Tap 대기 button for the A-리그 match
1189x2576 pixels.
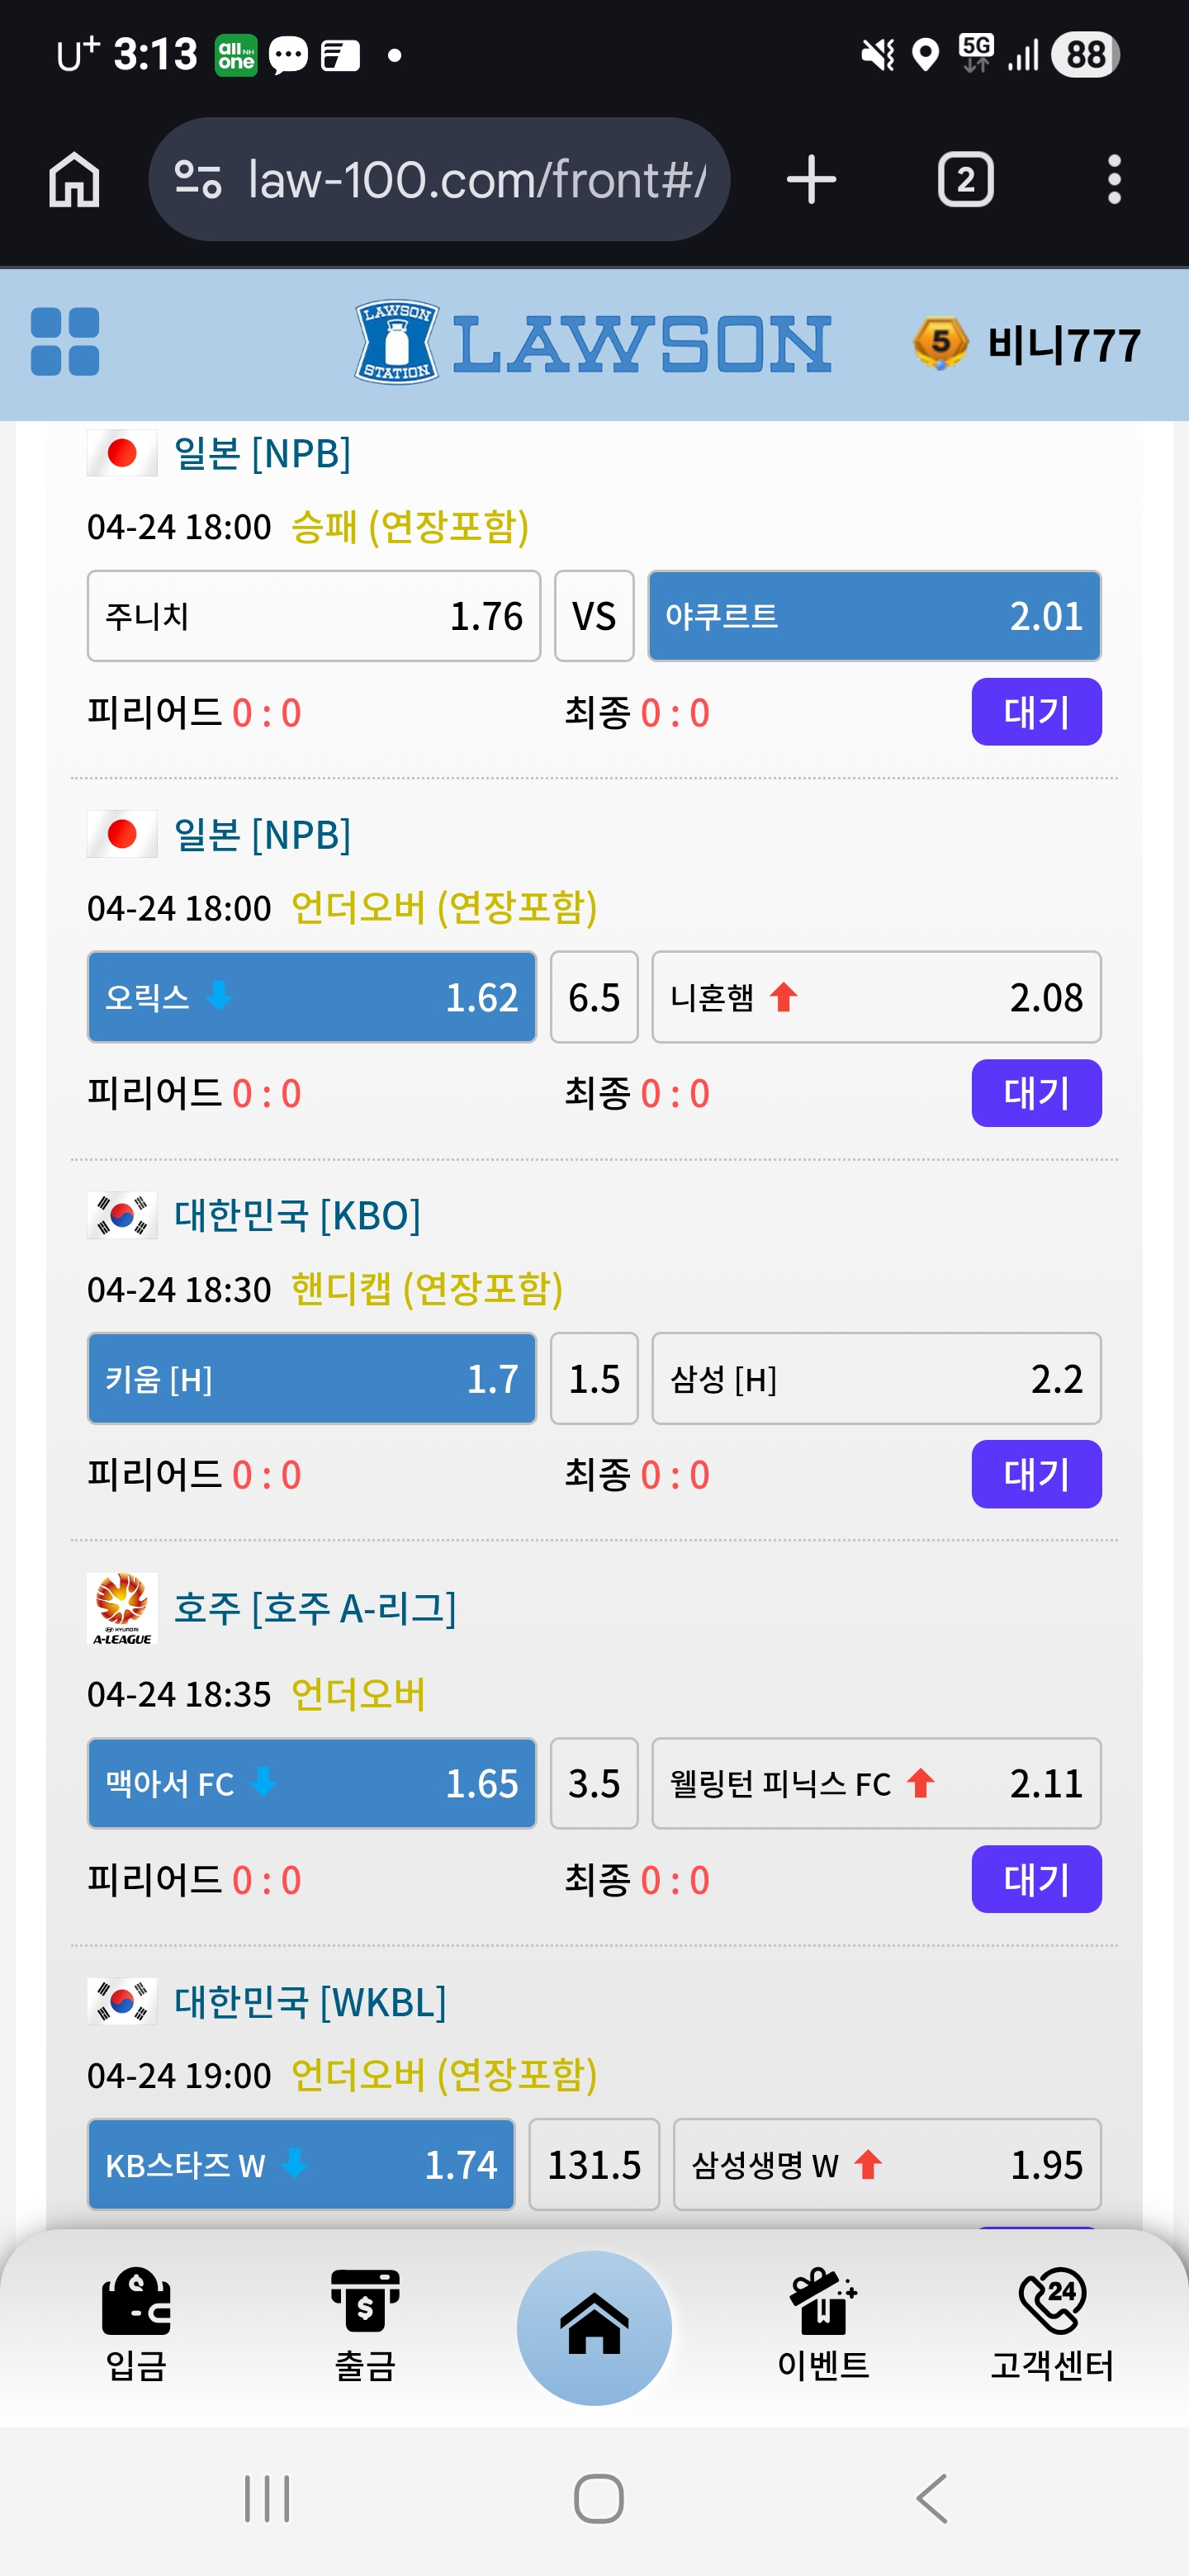pos(1036,1879)
